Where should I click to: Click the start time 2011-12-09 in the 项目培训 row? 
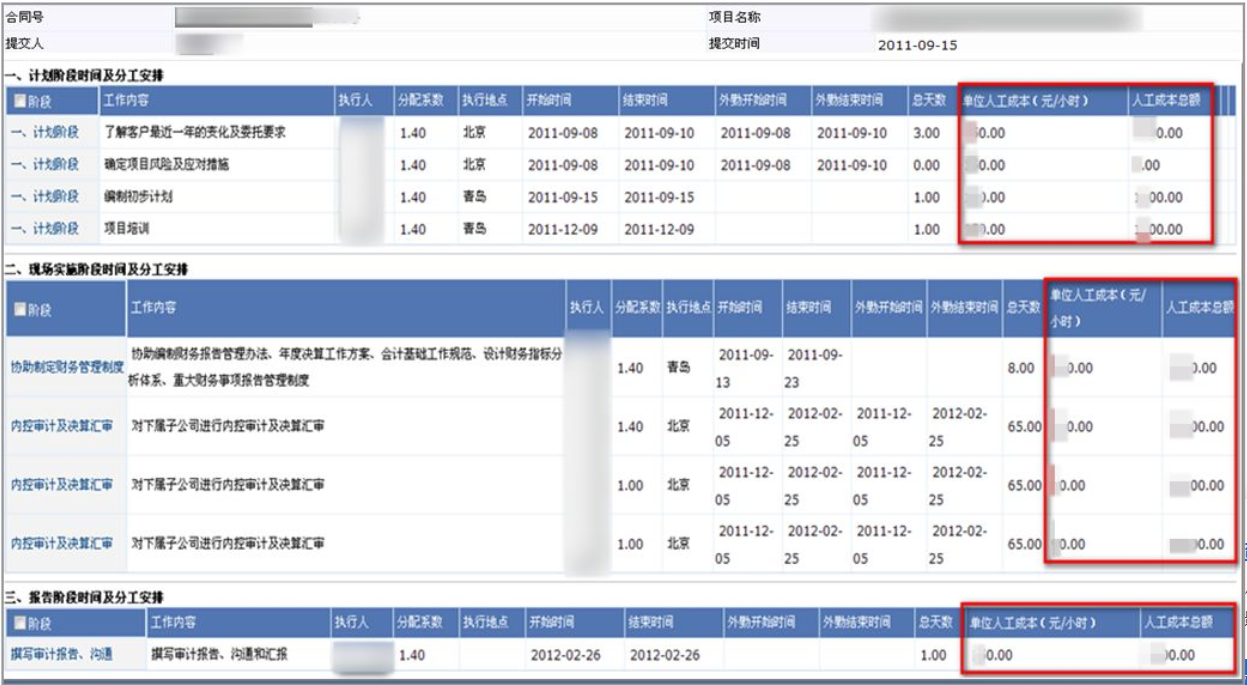(x=563, y=229)
